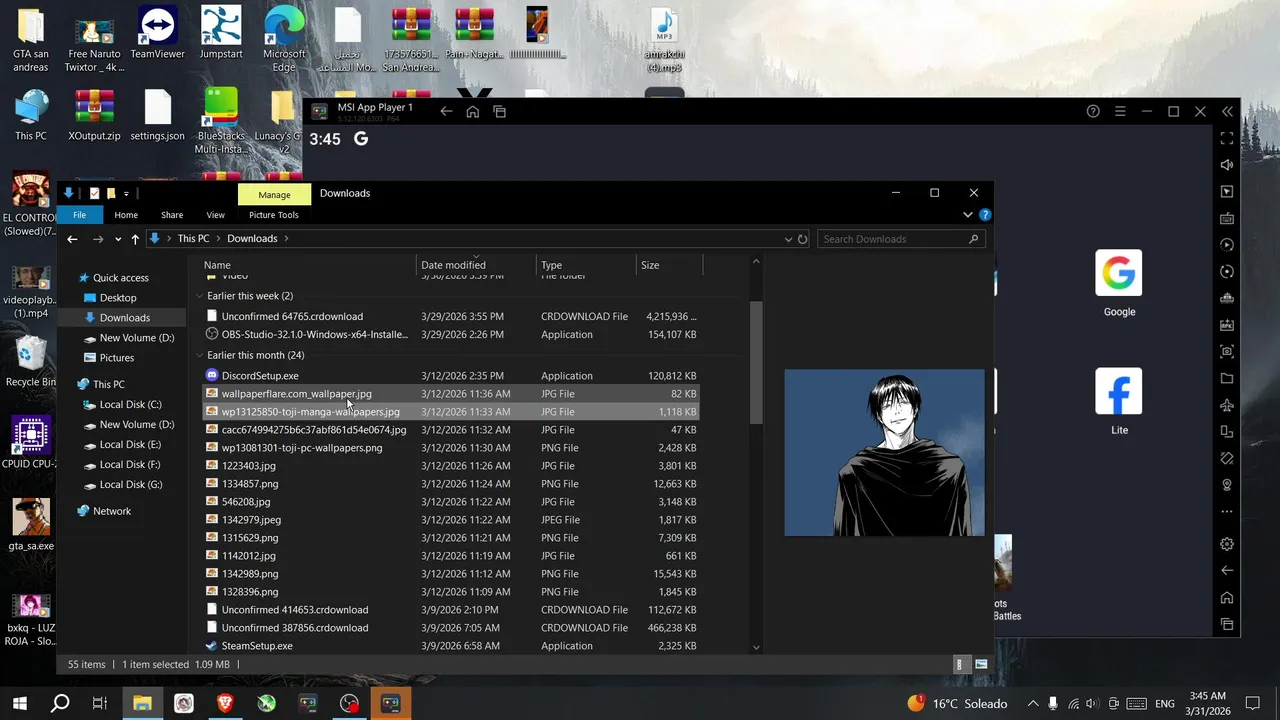This screenshot has height=720, width=1280.
Task: Click the Toji preview image thumbnail
Action: click(884, 452)
